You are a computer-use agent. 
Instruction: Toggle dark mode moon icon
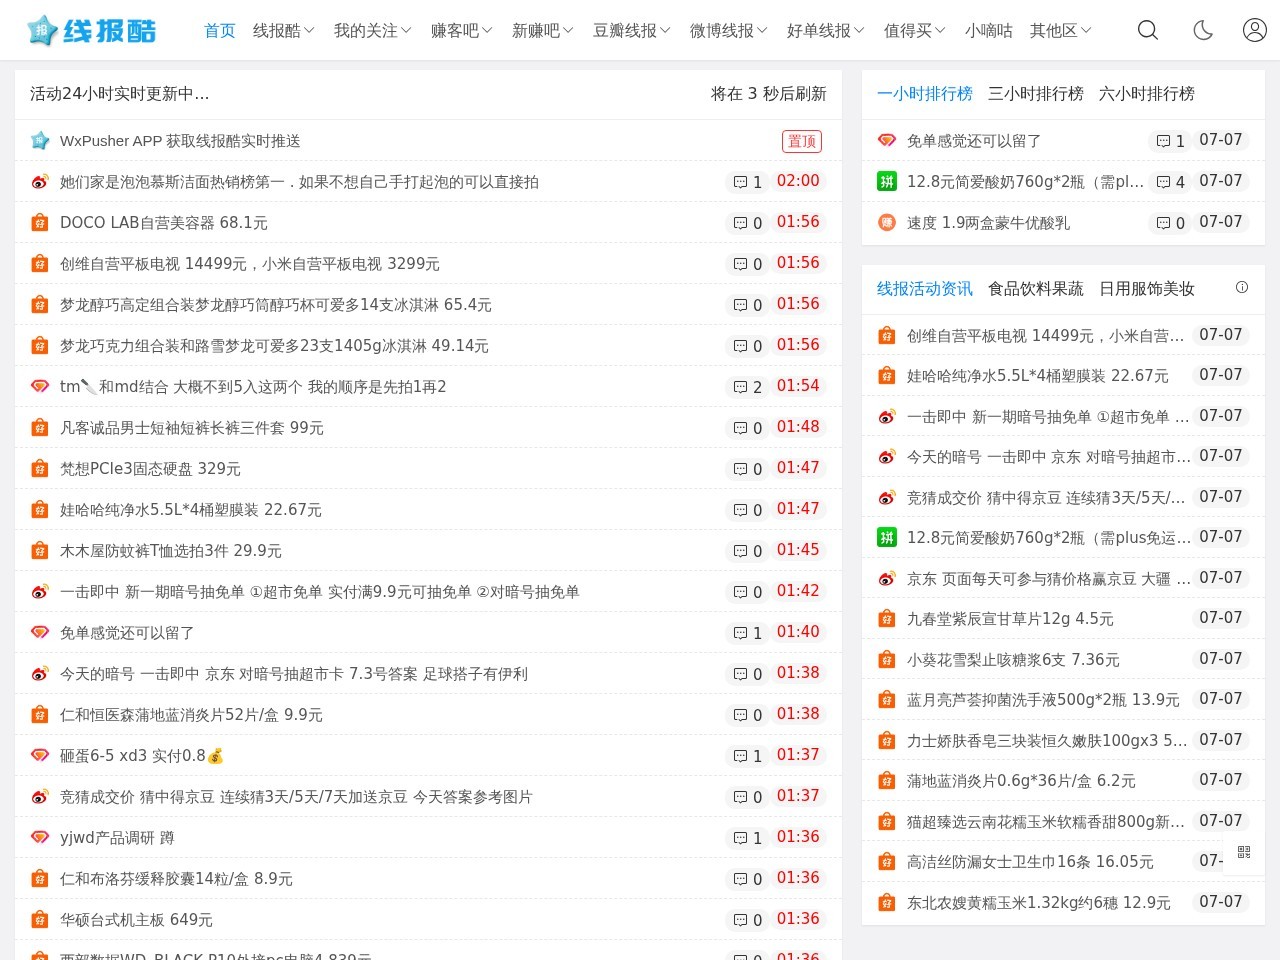1203,30
